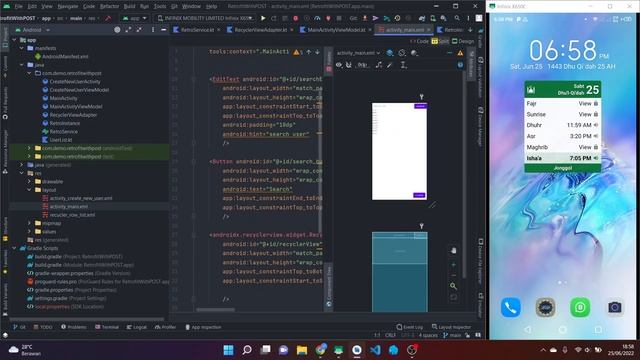This screenshot has width=640, height=360.
Task: Open Visual Studio Code from taskbar
Action: click(376, 350)
